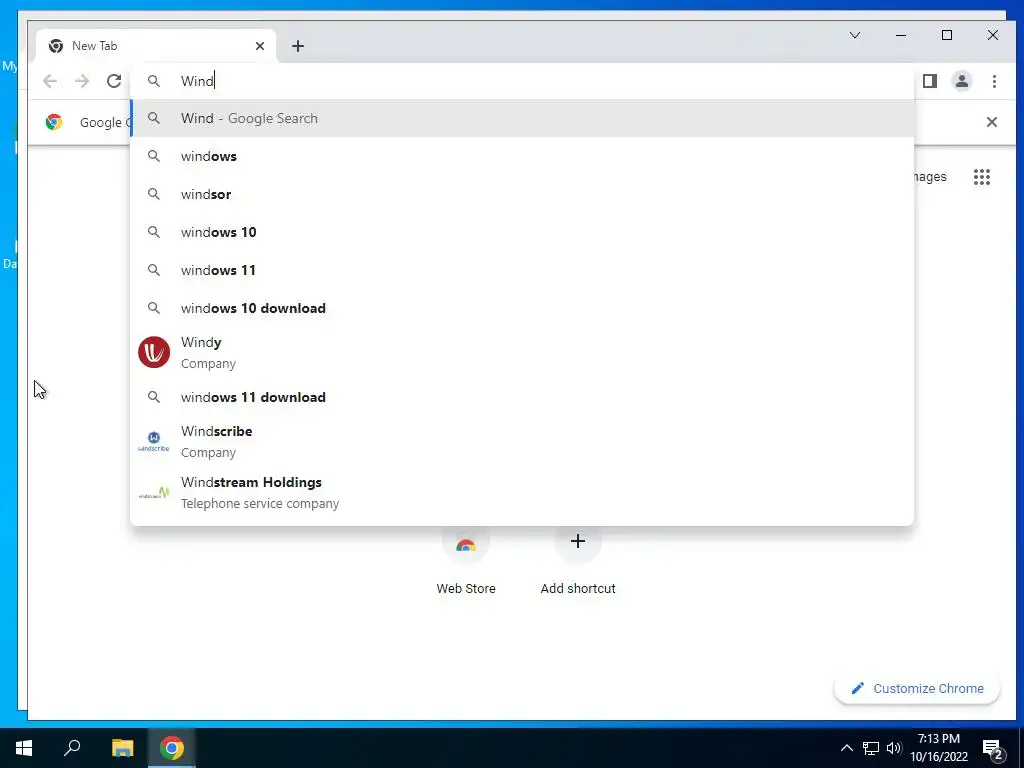The image size is (1024, 768).
Task: Pick 'windows 10' suggestion
Action: point(522,232)
